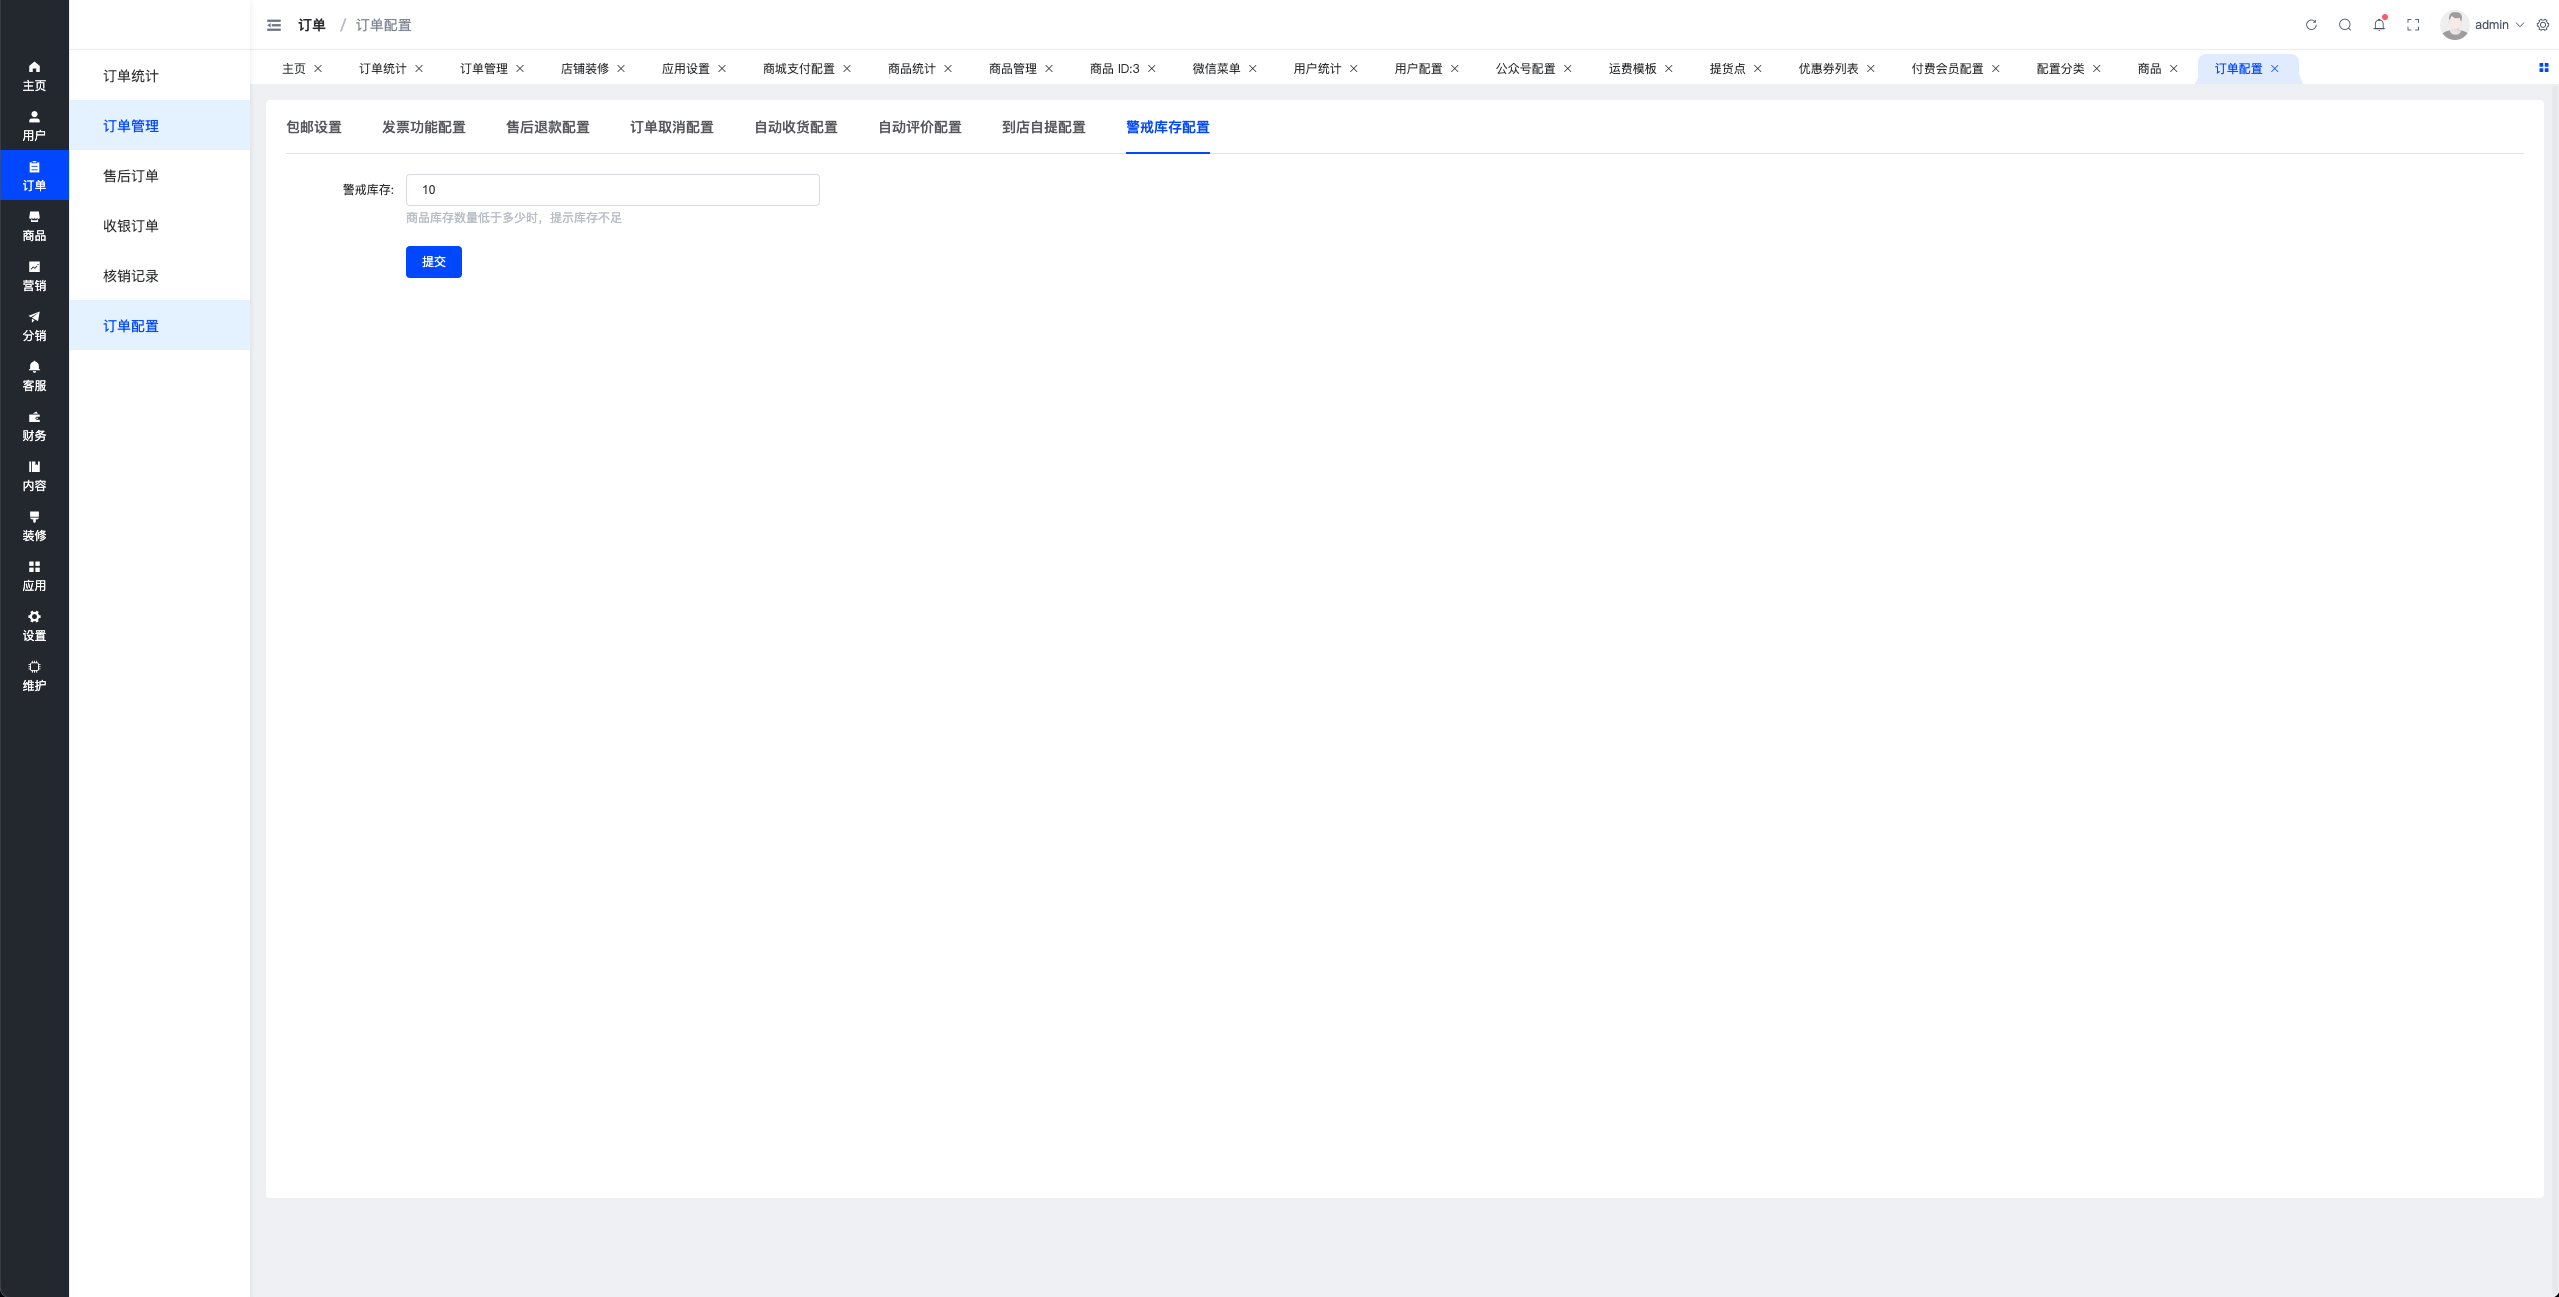Switch to 自动收货配置 tab
The image size is (2559, 1297).
point(796,127)
